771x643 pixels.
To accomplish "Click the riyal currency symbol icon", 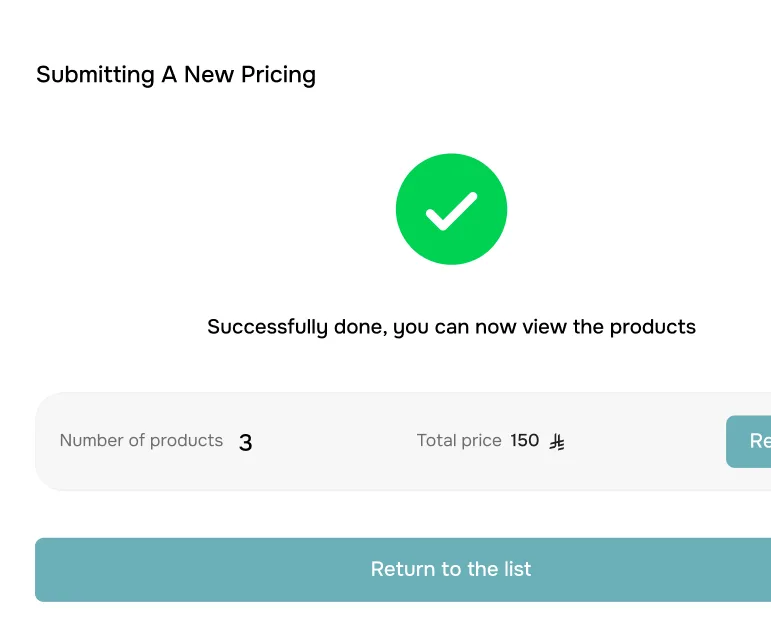I will click(558, 441).
